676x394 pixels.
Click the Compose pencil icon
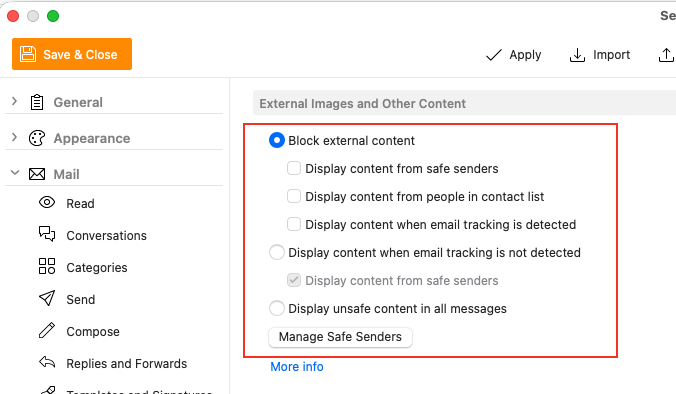47,330
